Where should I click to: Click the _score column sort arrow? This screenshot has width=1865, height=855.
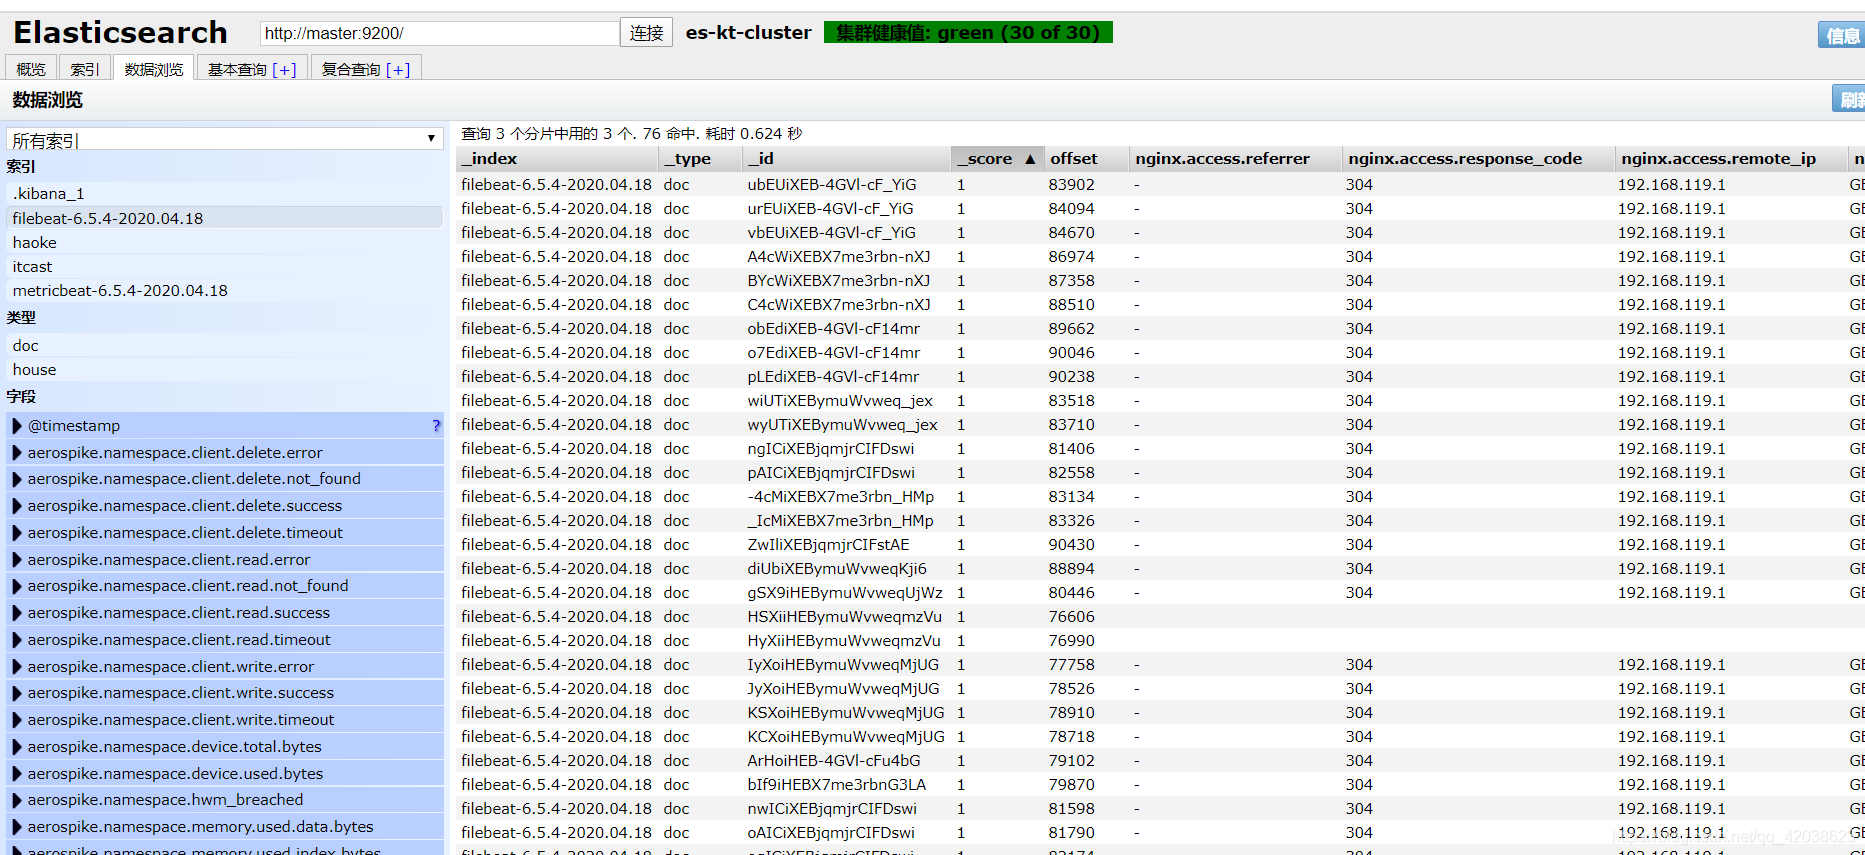pyautogui.click(x=1030, y=159)
